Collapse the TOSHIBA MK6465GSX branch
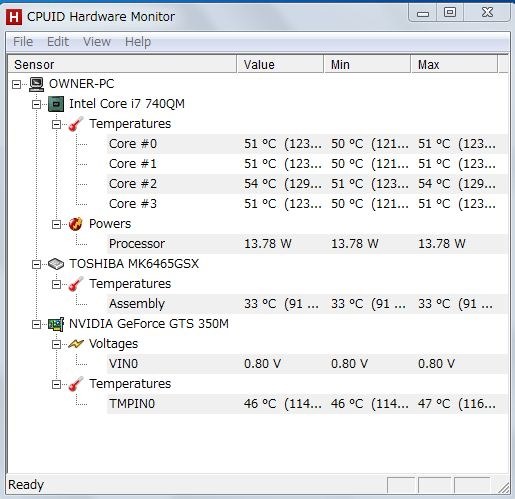This screenshot has width=515, height=499. [36, 264]
